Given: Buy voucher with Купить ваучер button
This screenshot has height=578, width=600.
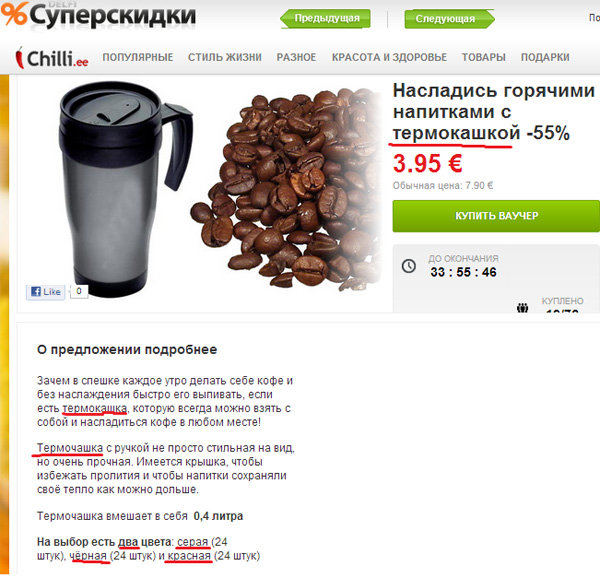Looking at the screenshot, I should 496,216.
